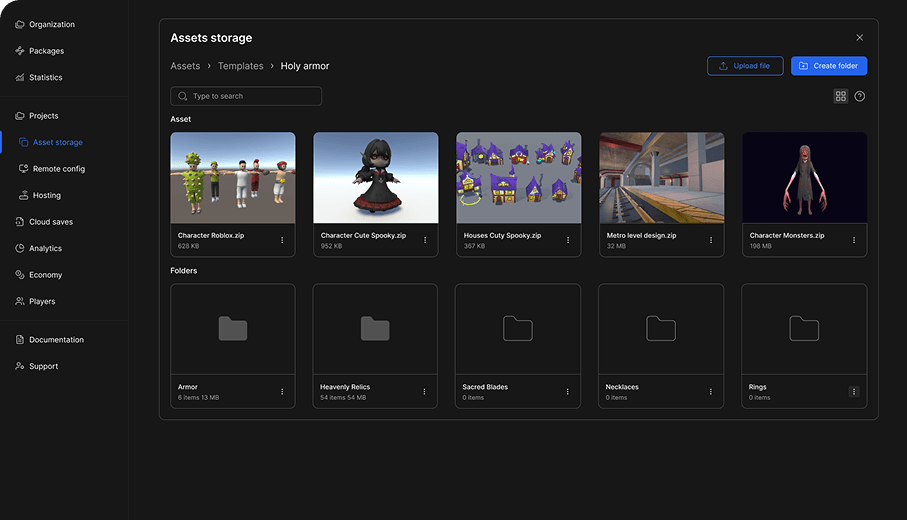Screen dimensions: 907x520
Task: Click the Packages sidebar icon
Action: (x=20, y=51)
